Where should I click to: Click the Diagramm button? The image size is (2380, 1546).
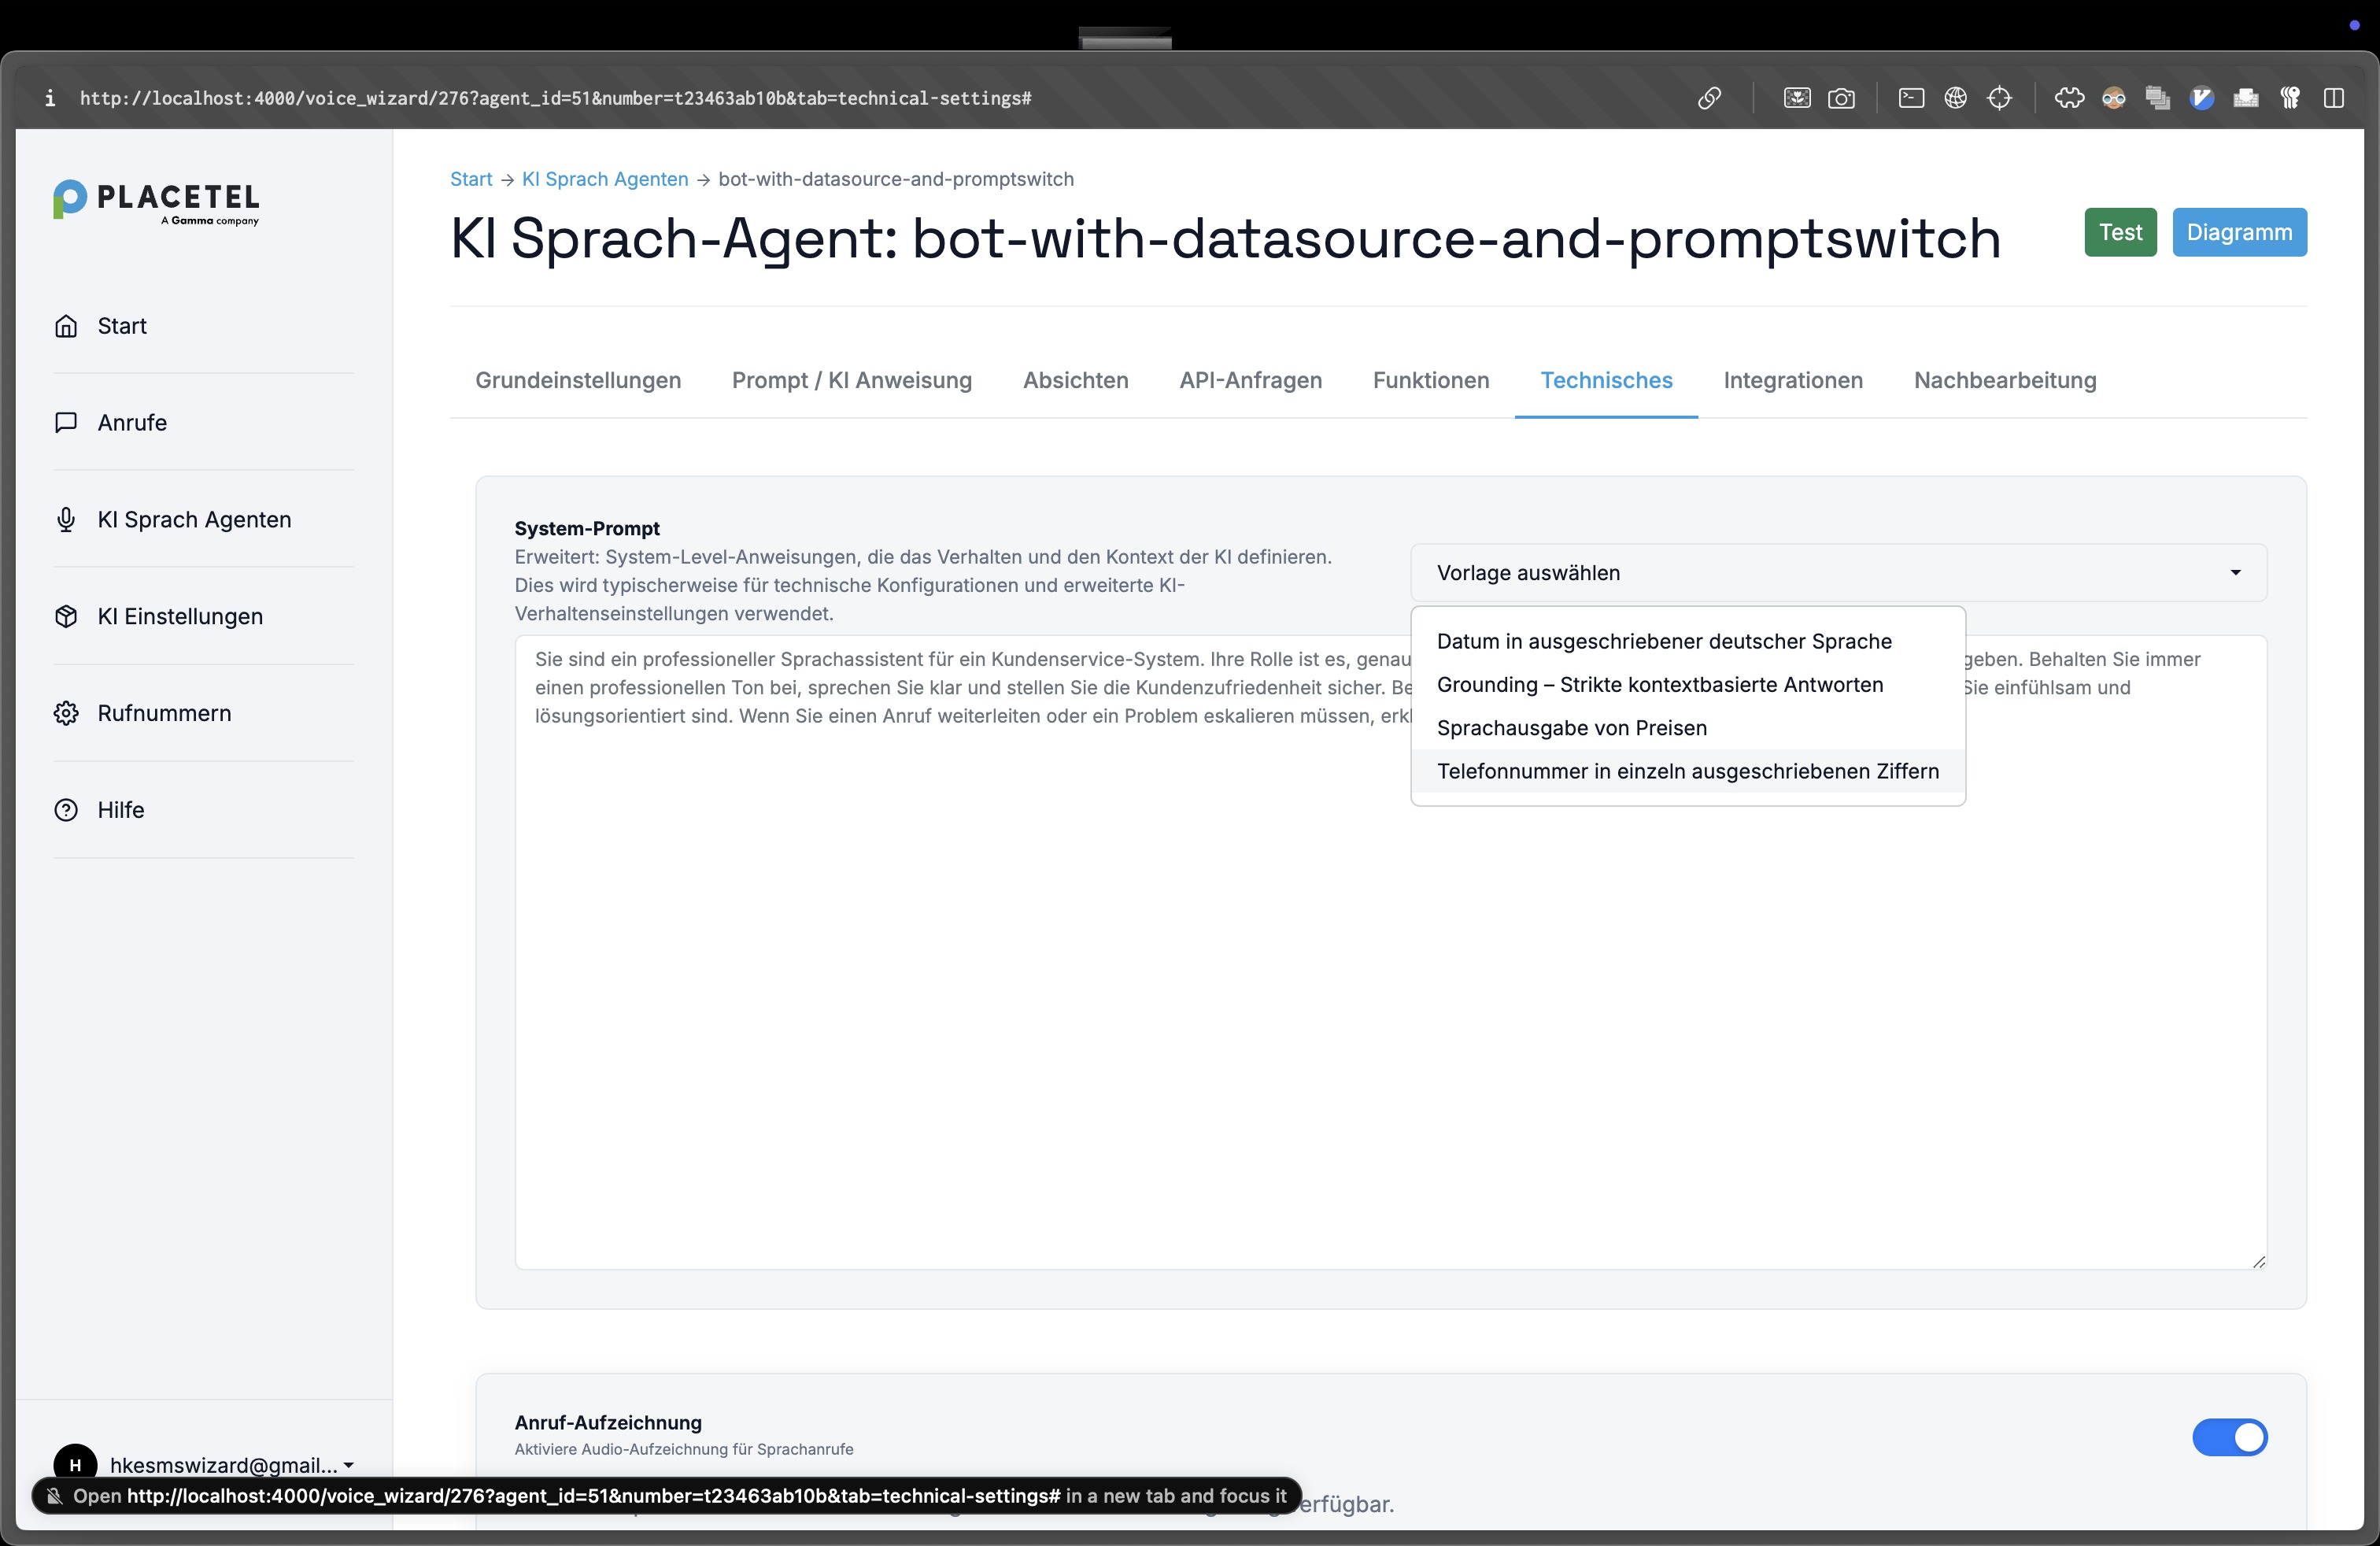[x=2238, y=232]
